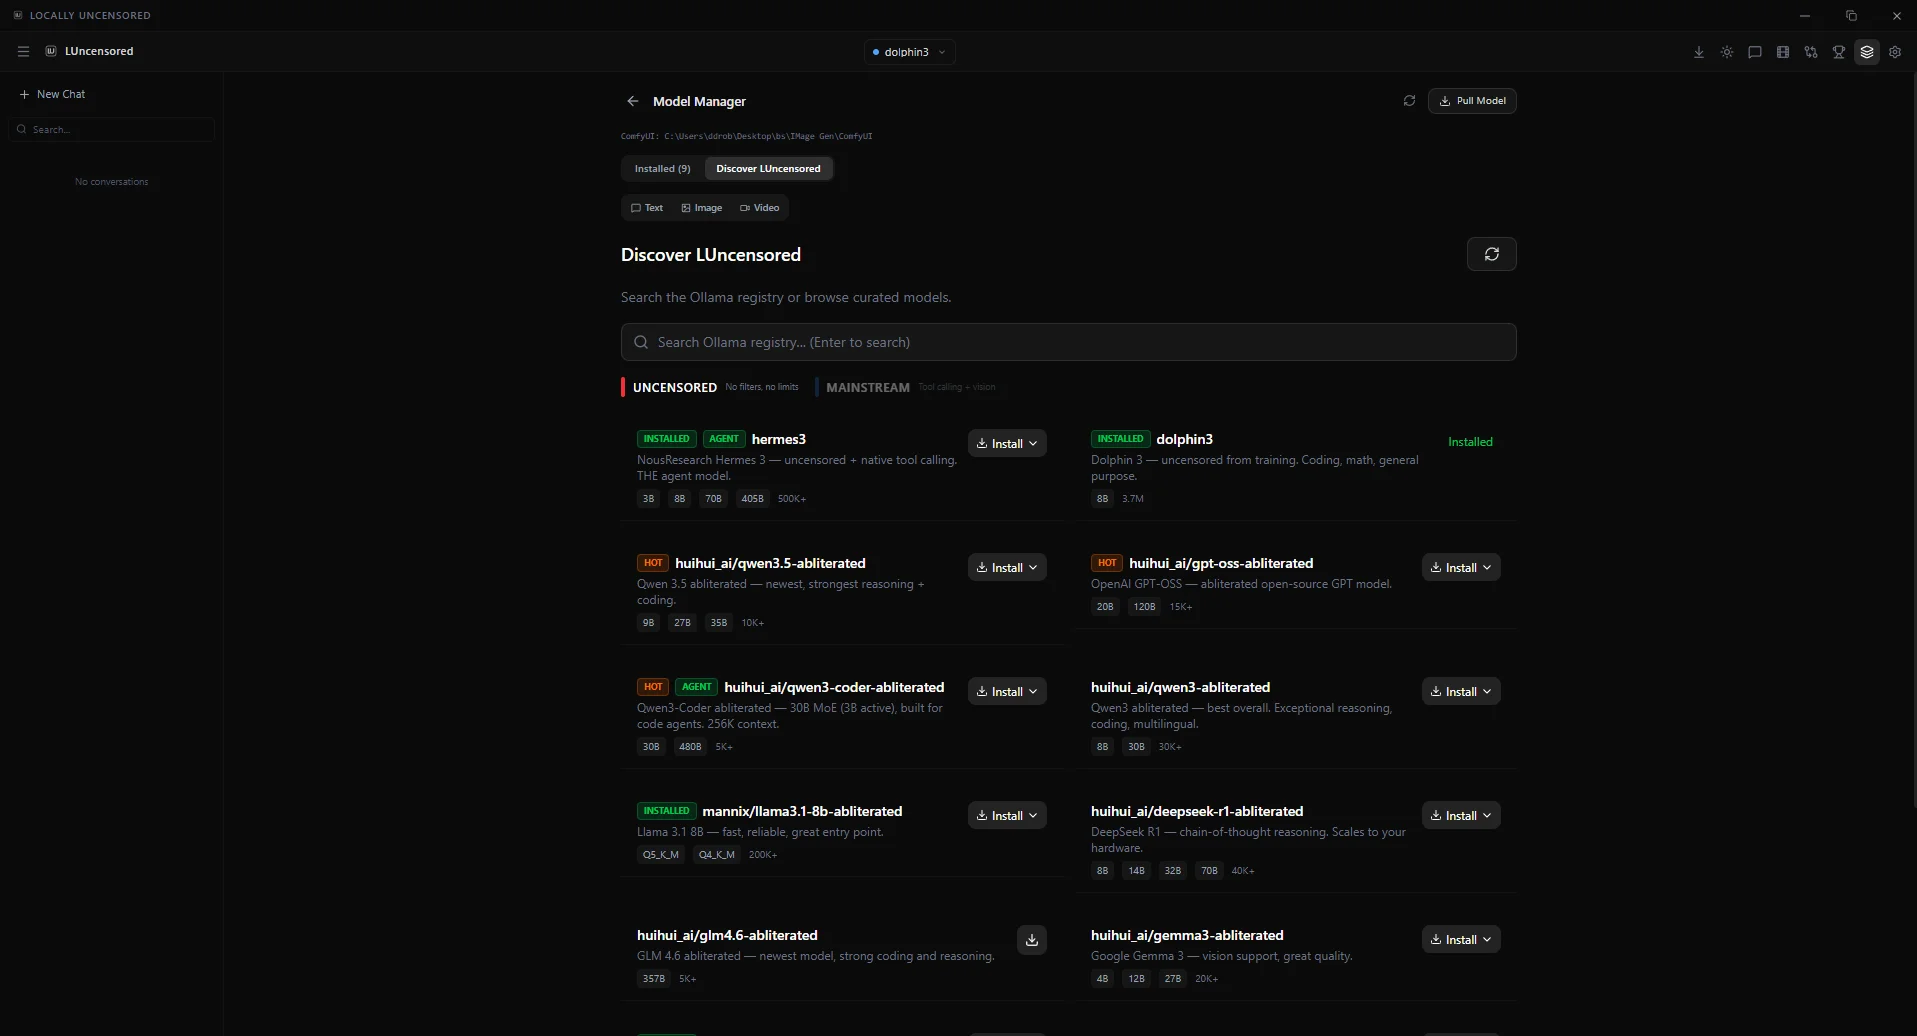Click the plus icon for New Chat

click(25, 94)
